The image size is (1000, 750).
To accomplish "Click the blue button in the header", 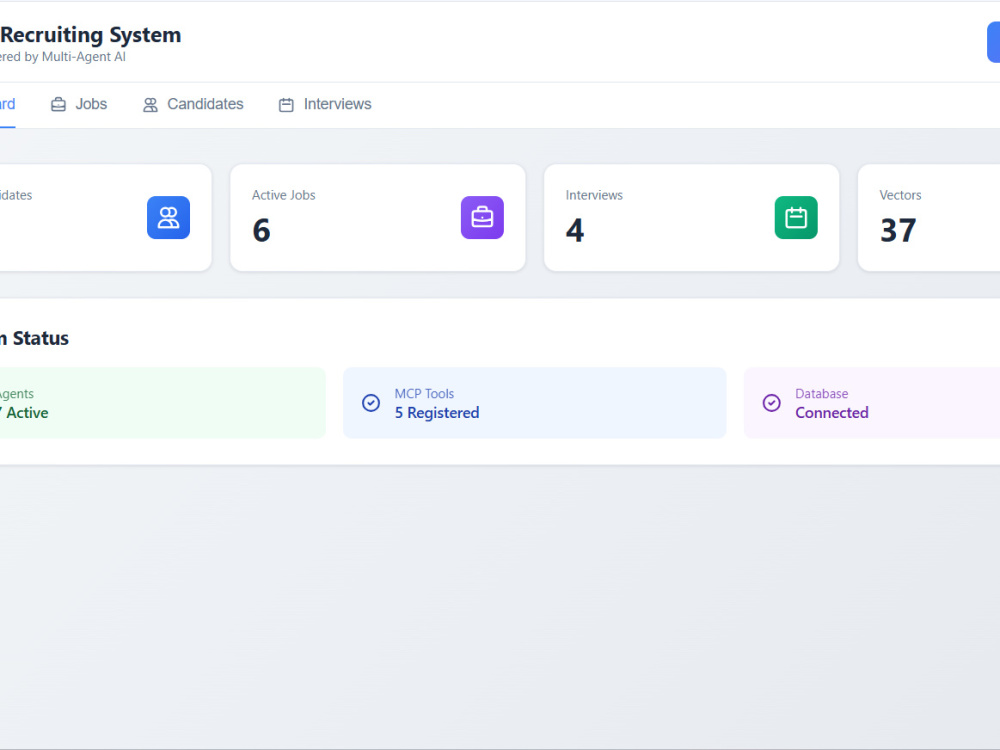I will [x=994, y=42].
